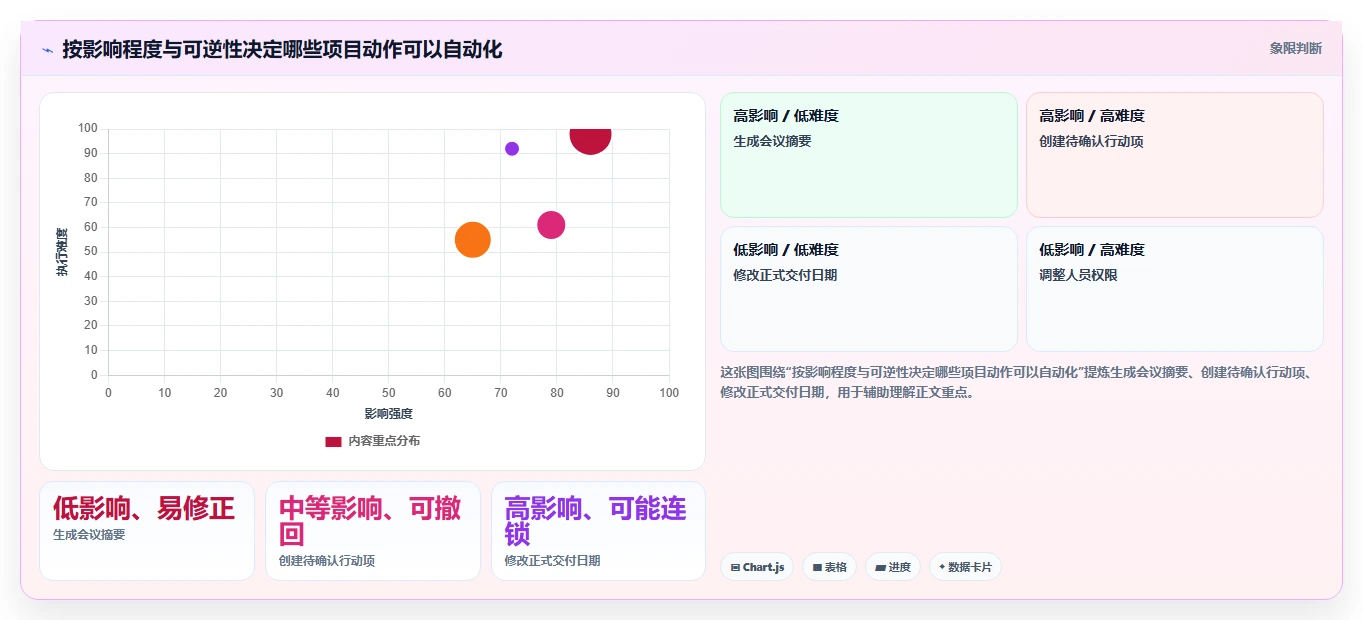Image resolution: width=1363 pixels, height=620 pixels.
Task: Click 调整人员权限 text in quadrant card
Action: coord(1078,275)
